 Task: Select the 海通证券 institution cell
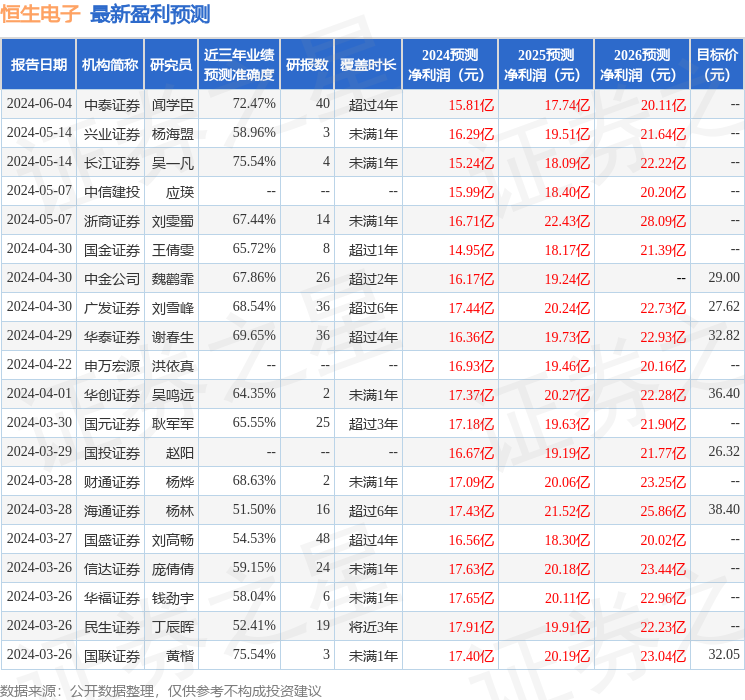point(112,510)
